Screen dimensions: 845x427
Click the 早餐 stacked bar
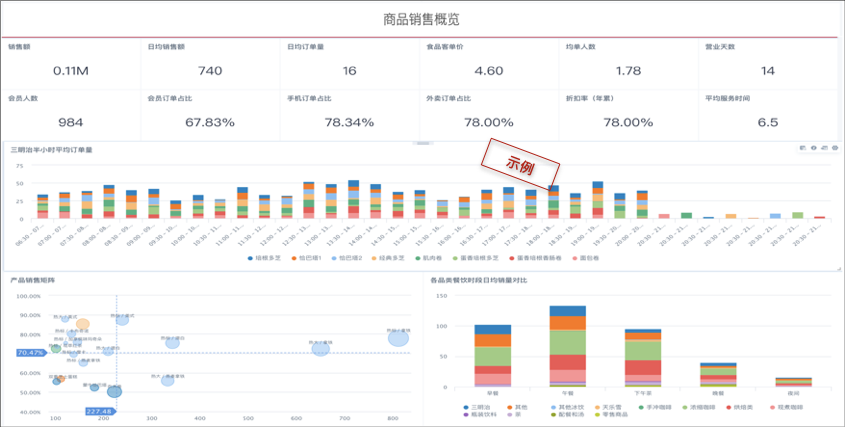[493, 356]
